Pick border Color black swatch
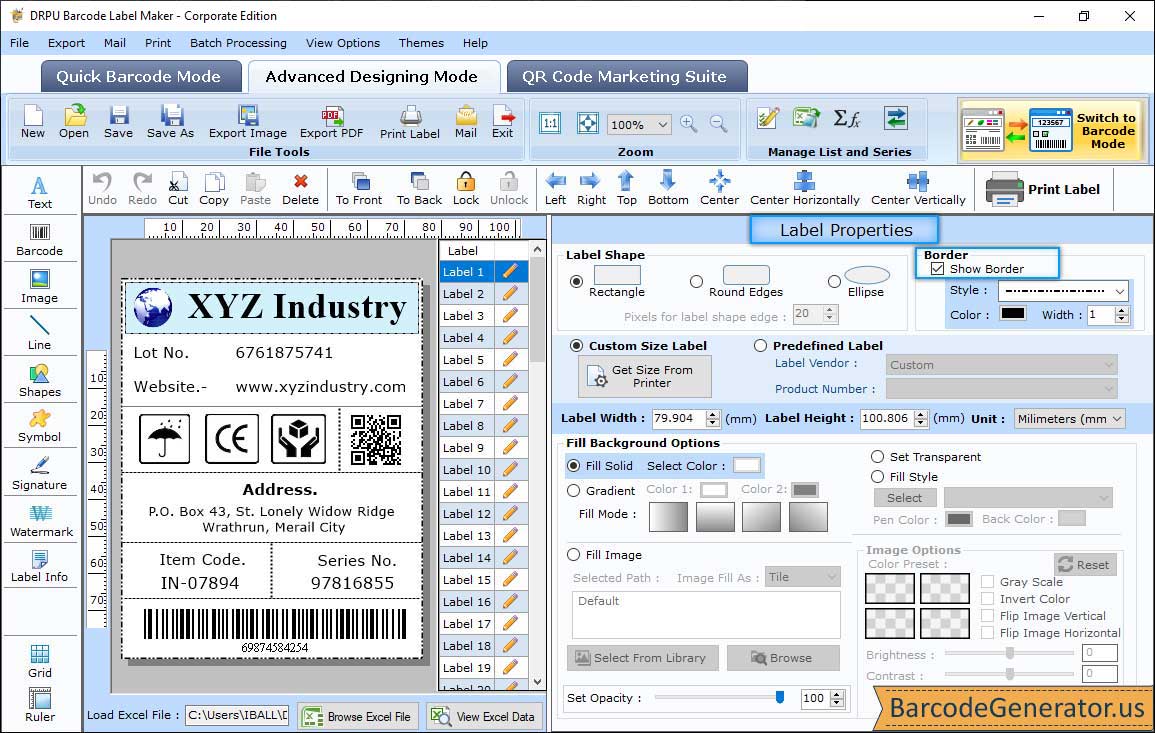The width and height of the screenshot is (1155, 733). click(1012, 313)
